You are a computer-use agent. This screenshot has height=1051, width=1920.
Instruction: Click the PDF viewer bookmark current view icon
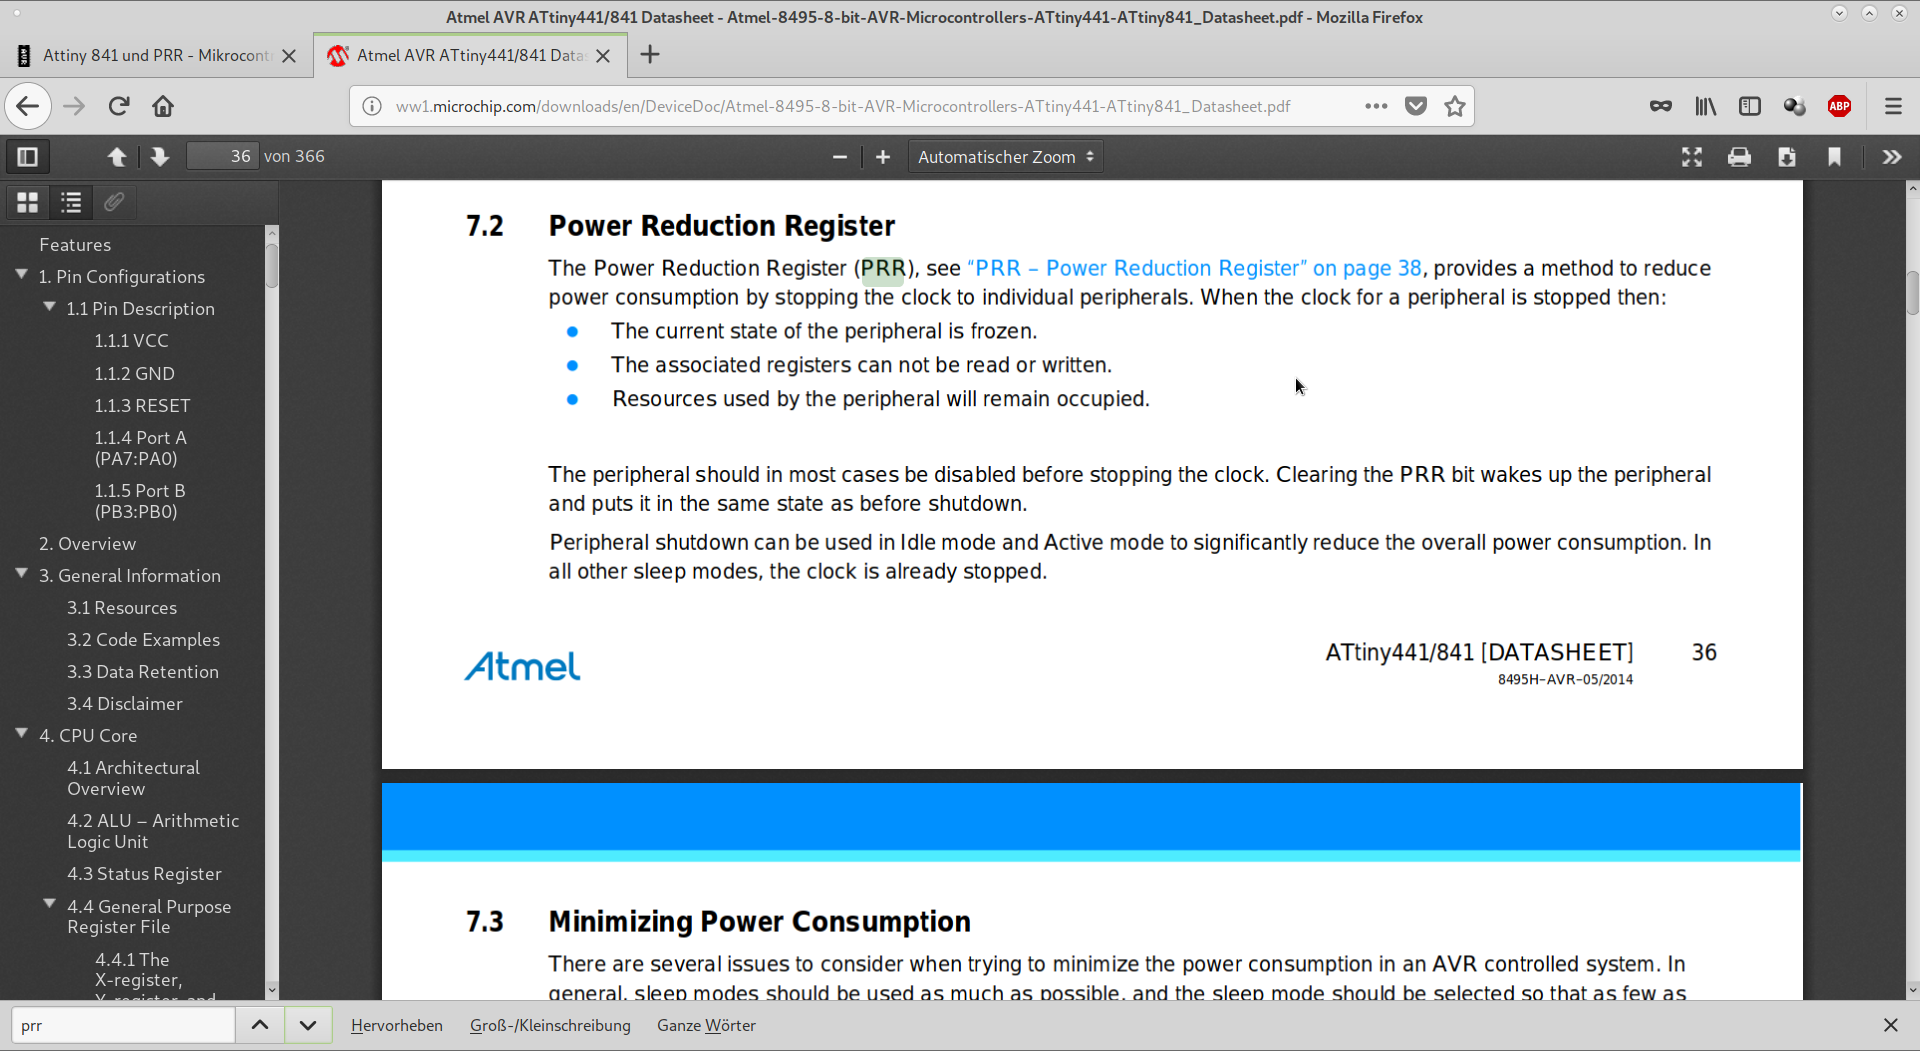tap(1834, 157)
